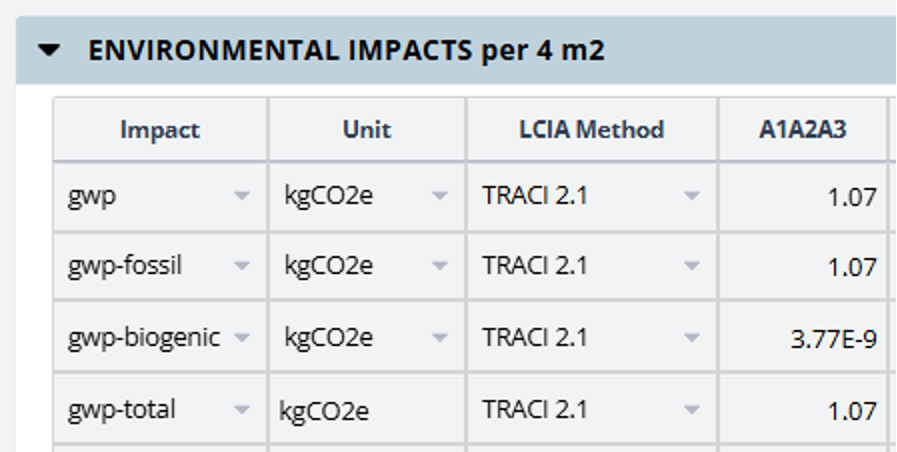Open the unit dropdown in gwp-biogenic row

[439, 338]
